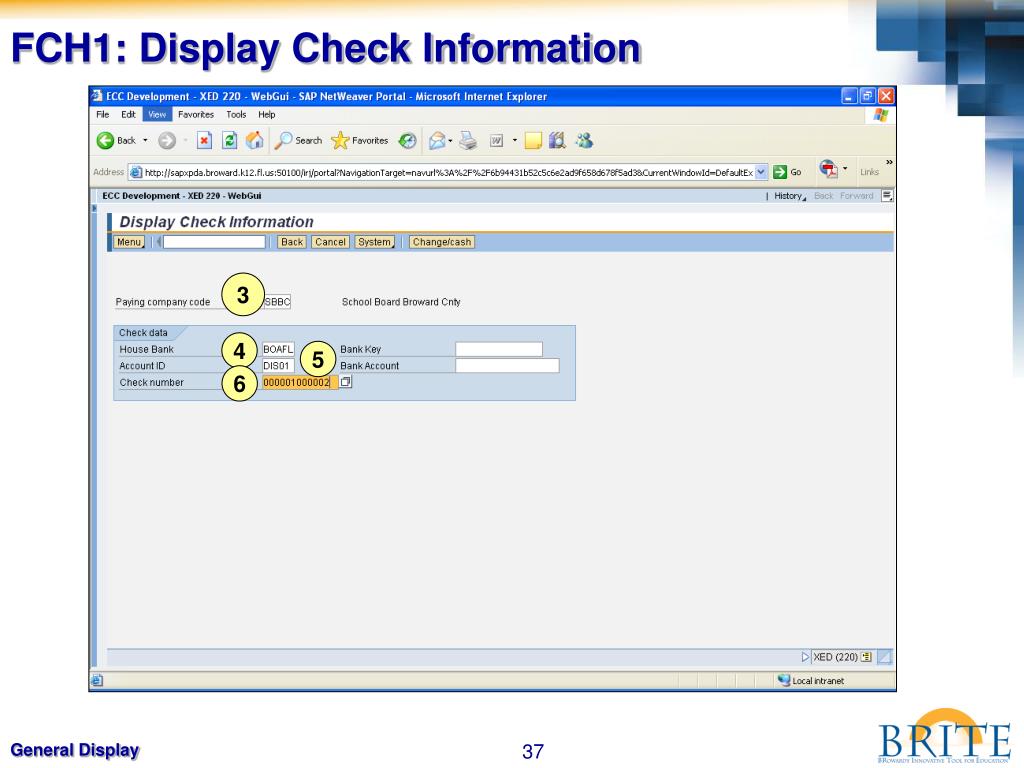
Task: Click the Local intranet zone icon
Action: coord(784,680)
